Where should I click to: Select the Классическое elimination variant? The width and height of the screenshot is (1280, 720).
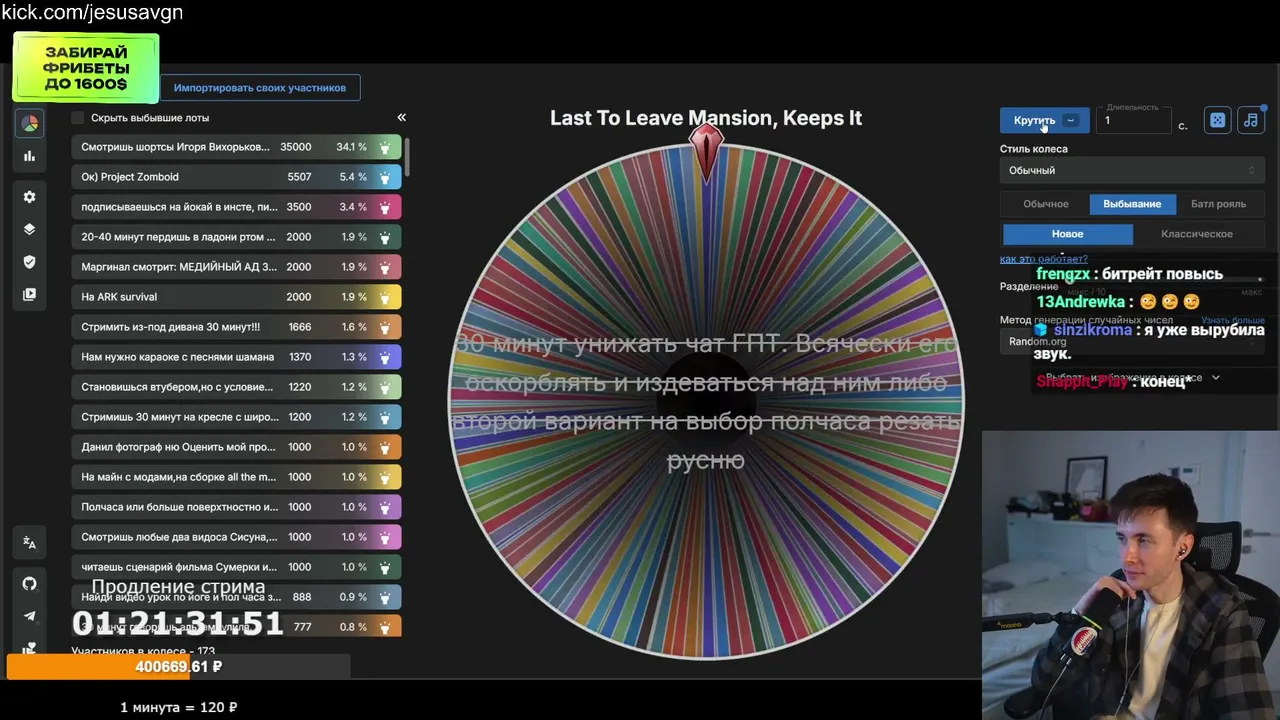(x=1197, y=234)
